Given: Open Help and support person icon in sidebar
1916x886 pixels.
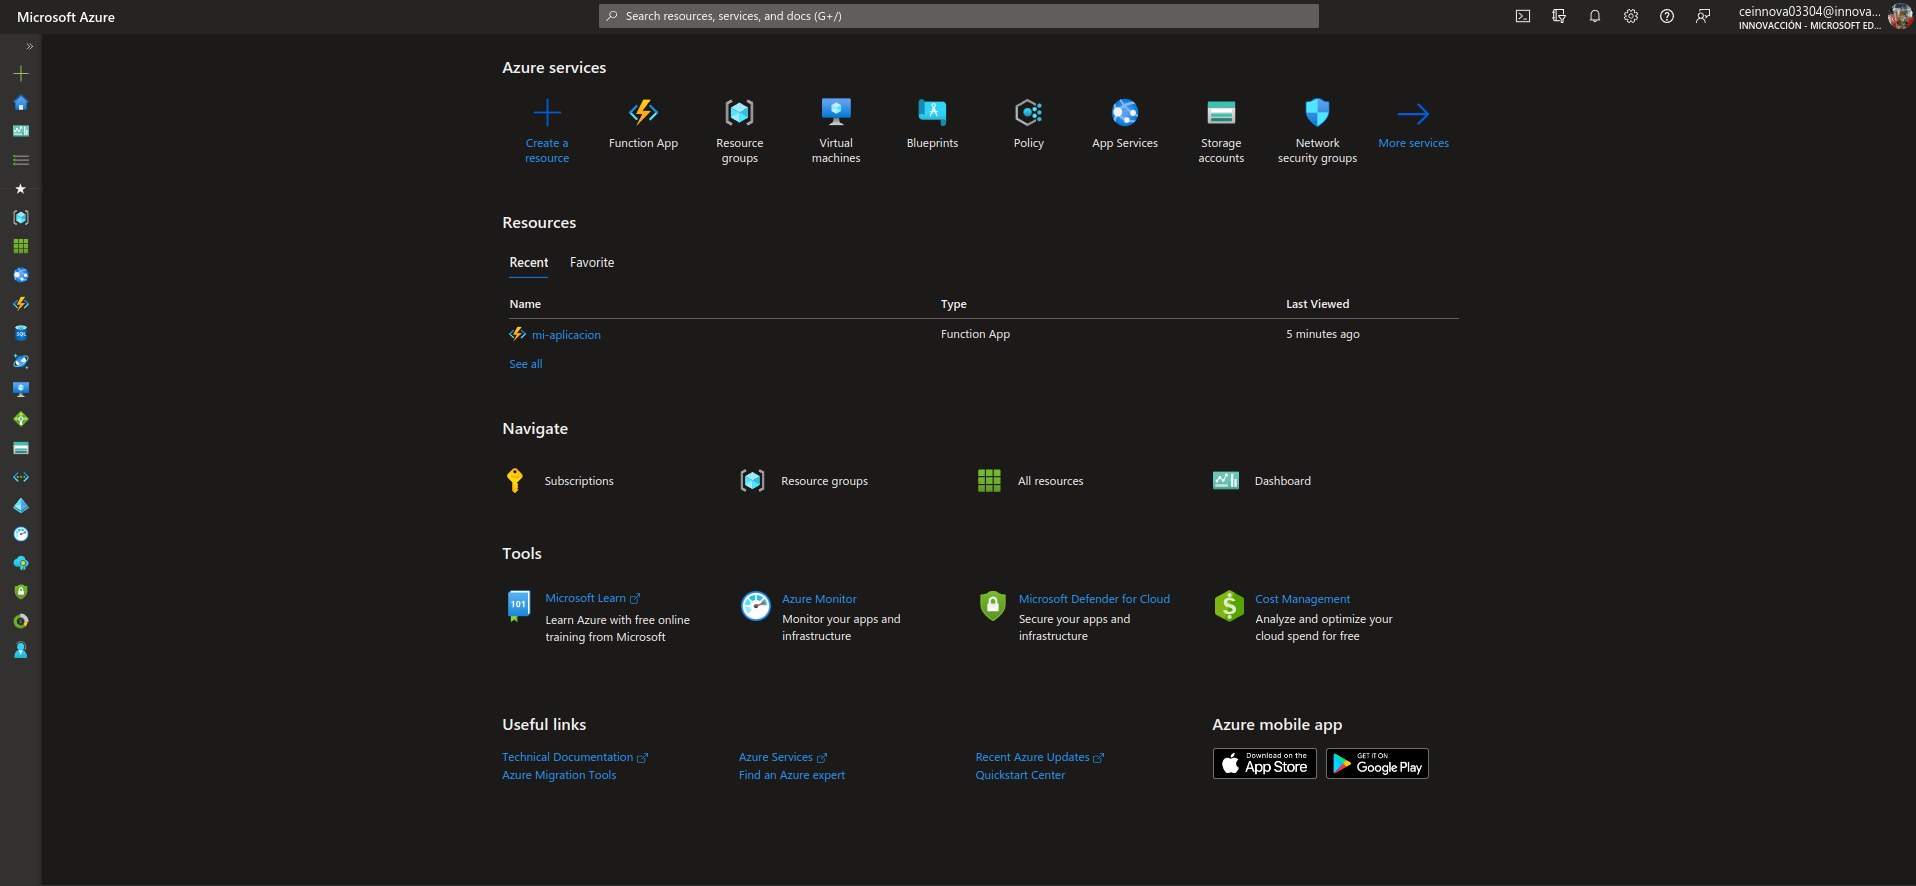Looking at the screenshot, I should tap(20, 650).
